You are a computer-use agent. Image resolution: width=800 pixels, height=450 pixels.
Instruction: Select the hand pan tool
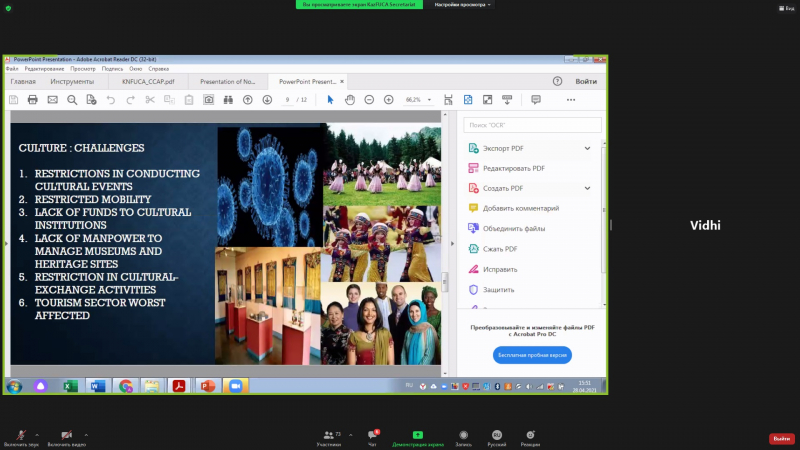tap(350, 100)
